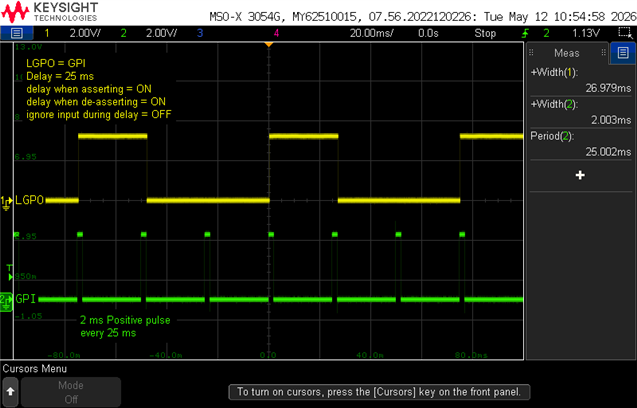
Task: Click trigger level 1.13V
Action: tap(586, 33)
